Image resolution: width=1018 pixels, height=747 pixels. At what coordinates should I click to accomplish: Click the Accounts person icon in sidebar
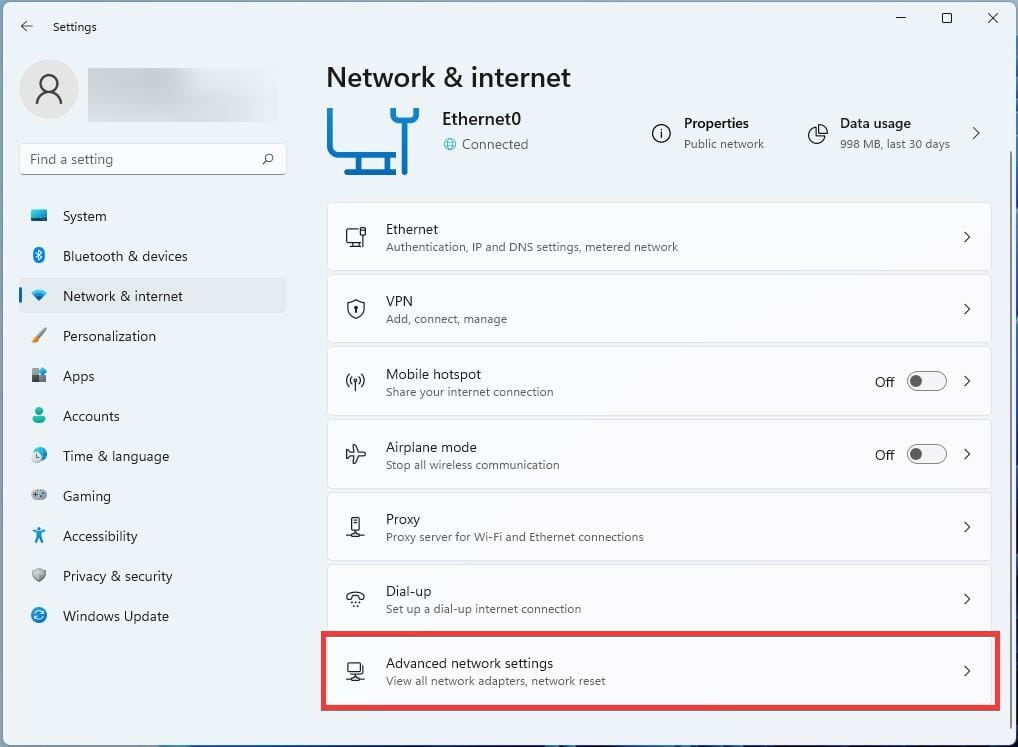pyautogui.click(x=39, y=415)
